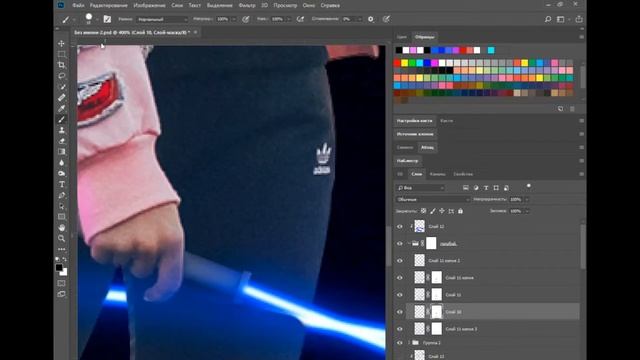The height and width of the screenshot is (360, 640).
Task: Open the smoothing percentage dropdown
Action: 359,19
